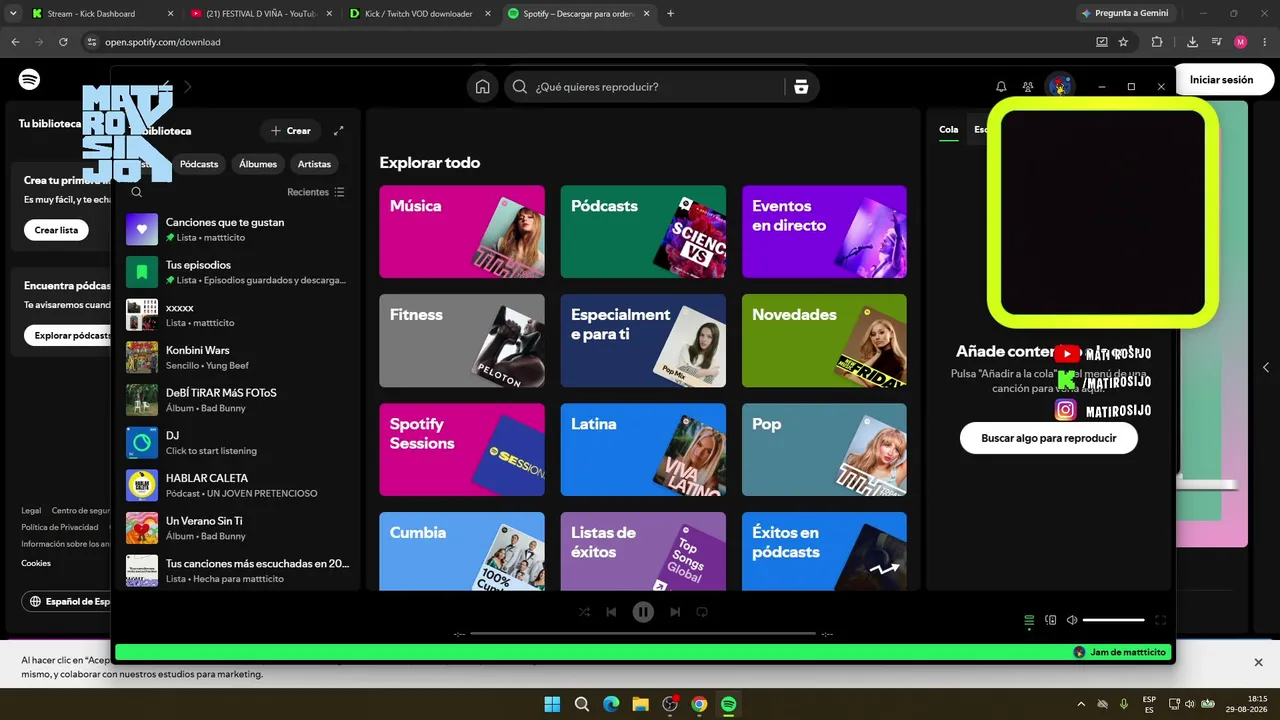Open DeBÍ TiRAR MáS FOToS album

[x=237, y=400]
